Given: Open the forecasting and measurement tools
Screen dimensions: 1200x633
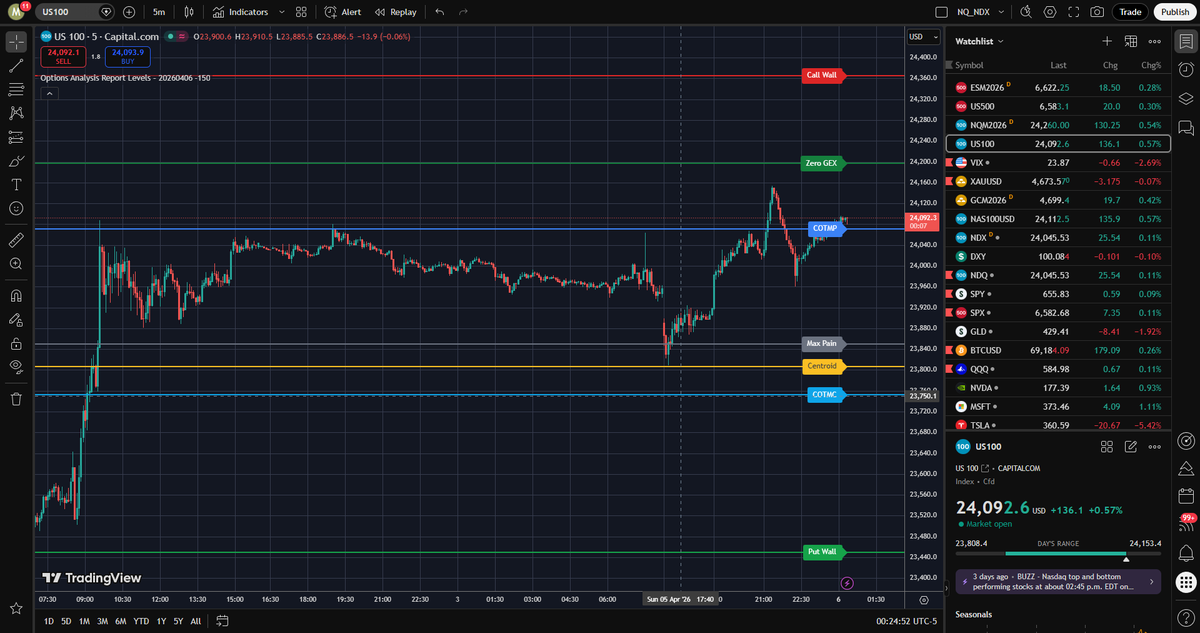Looking at the screenshot, I should coord(16,137).
